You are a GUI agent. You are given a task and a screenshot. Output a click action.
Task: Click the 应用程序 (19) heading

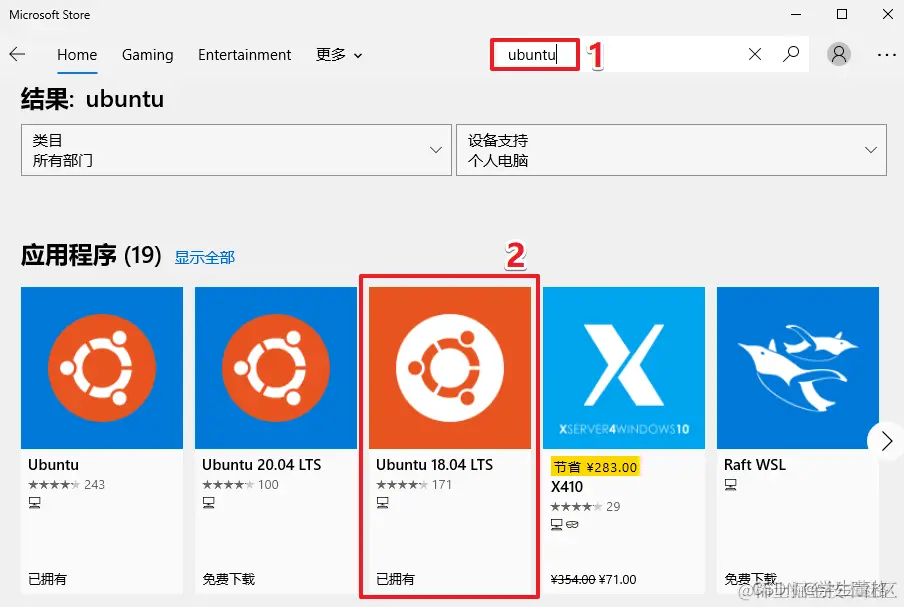point(91,255)
